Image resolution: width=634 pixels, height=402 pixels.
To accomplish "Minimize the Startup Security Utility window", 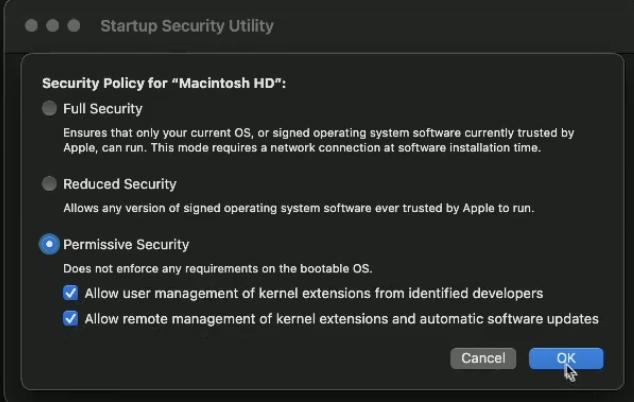I will [53, 25].
